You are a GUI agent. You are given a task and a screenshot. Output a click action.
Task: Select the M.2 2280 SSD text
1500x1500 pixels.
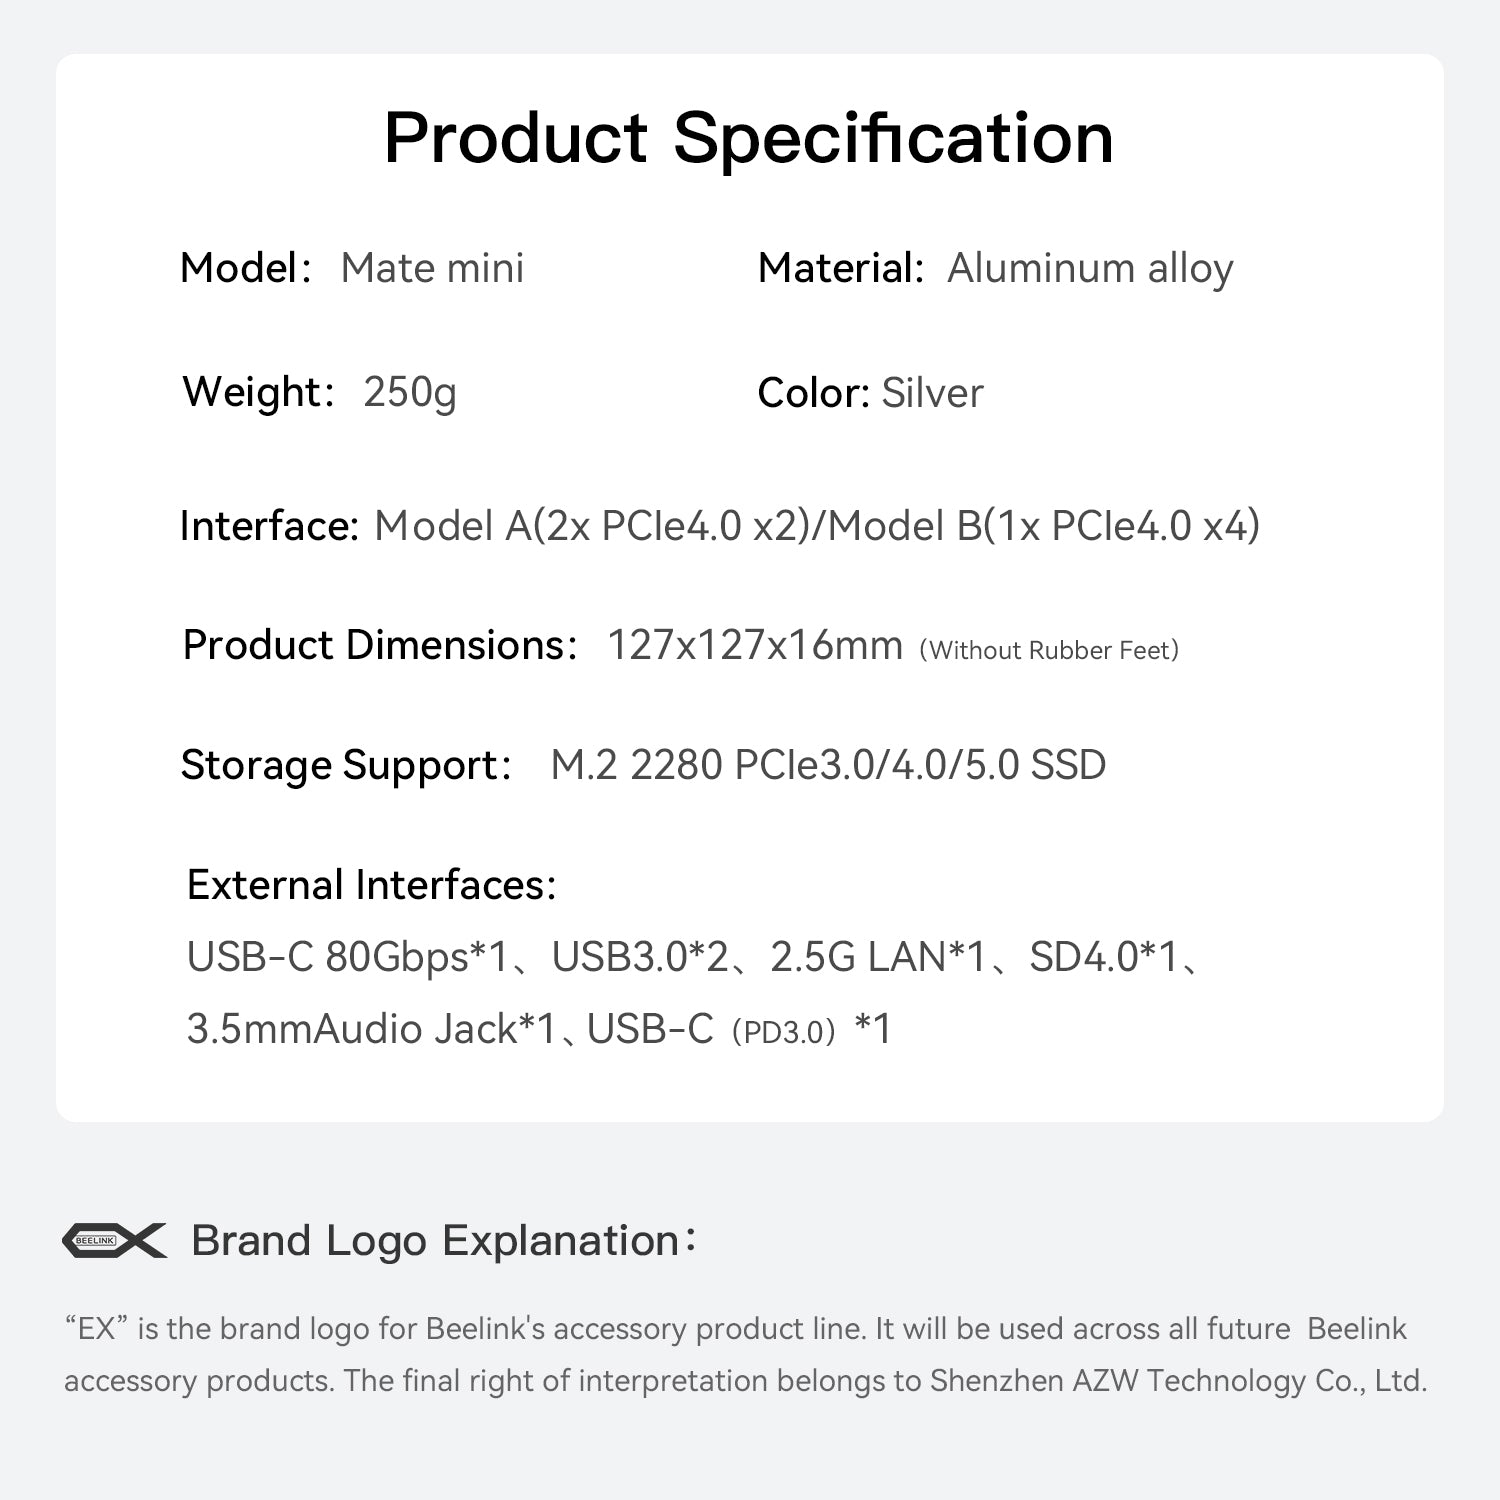pos(828,765)
